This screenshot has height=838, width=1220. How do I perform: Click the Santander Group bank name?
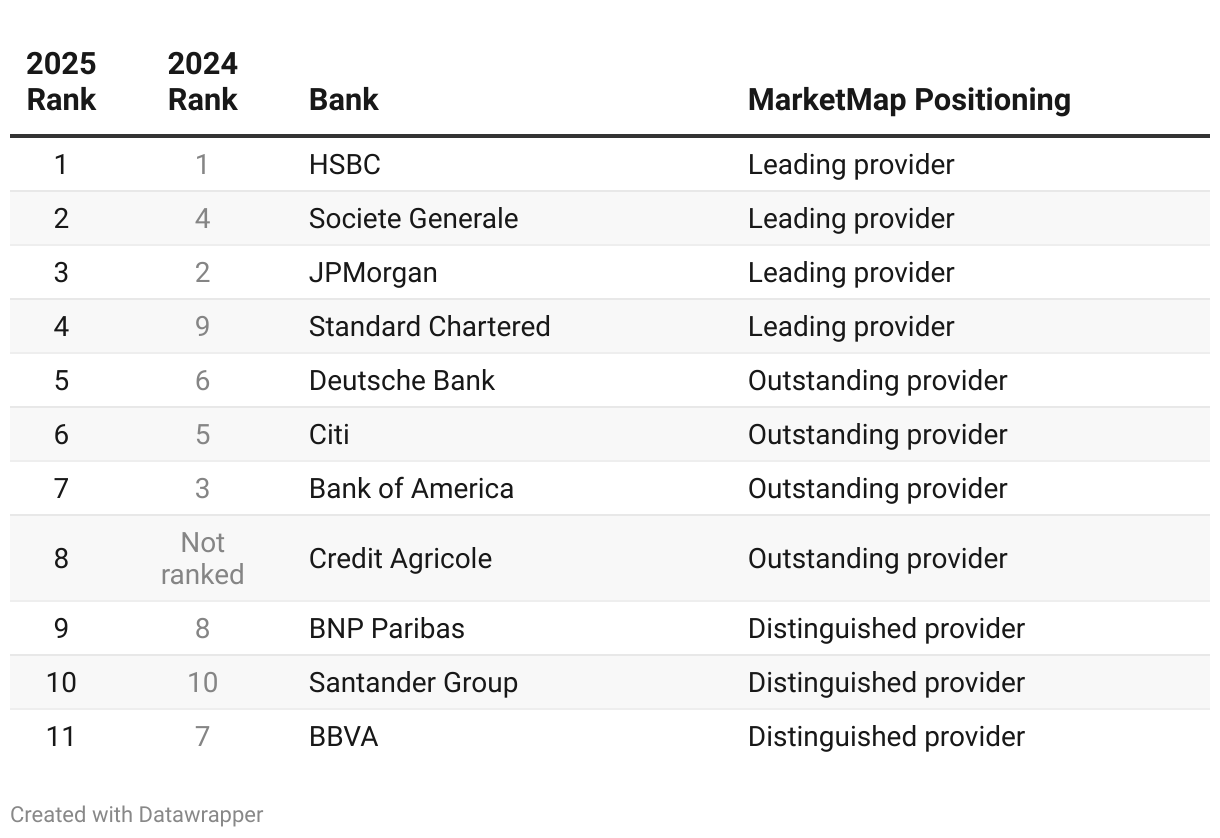[x=413, y=683]
